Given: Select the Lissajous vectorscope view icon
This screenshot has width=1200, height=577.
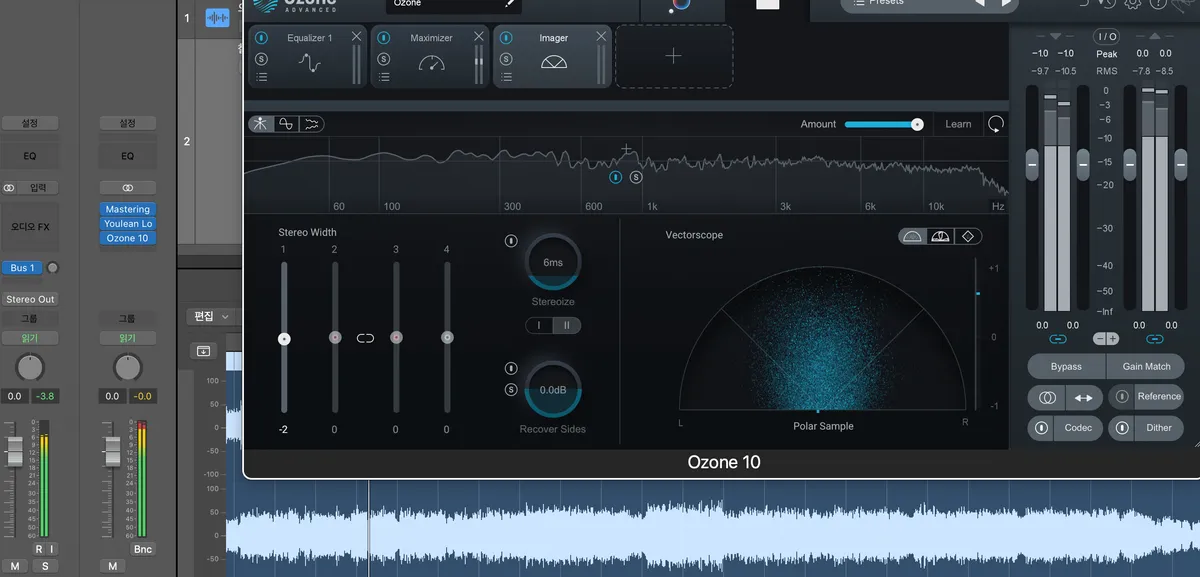Looking at the screenshot, I should click(x=968, y=237).
